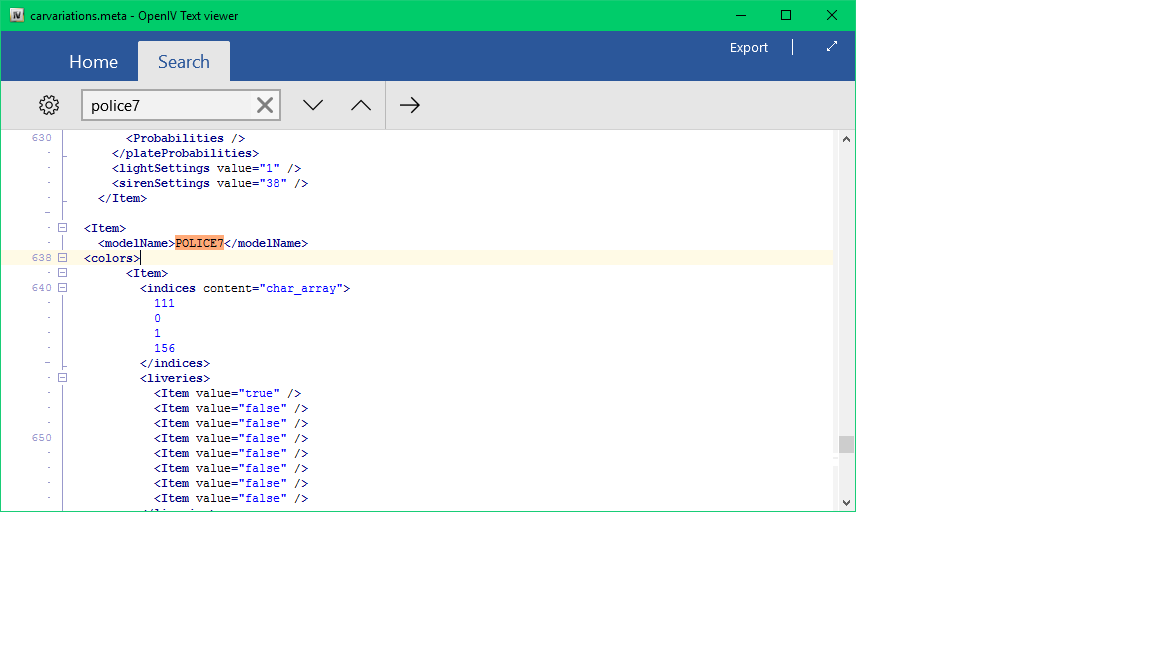This screenshot has height=648, width=1152.
Task: Switch to the Home tab
Action: [93, 62]
